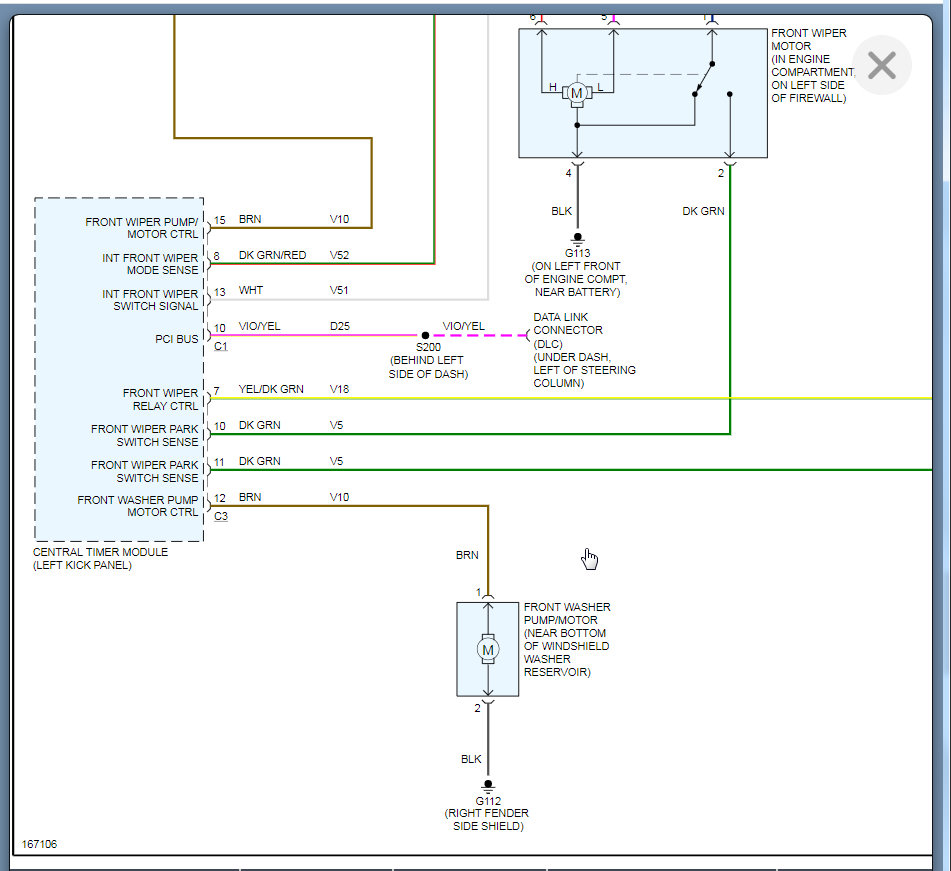The image size is (951, 871).
Task: Click the 'H' high-speed terminal label
Action: pos(553,87)
